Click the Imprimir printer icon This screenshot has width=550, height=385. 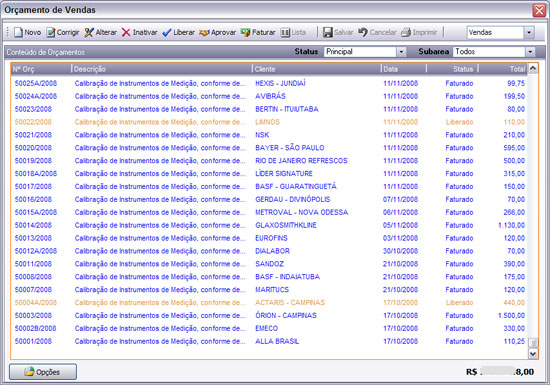coord(406,32)
